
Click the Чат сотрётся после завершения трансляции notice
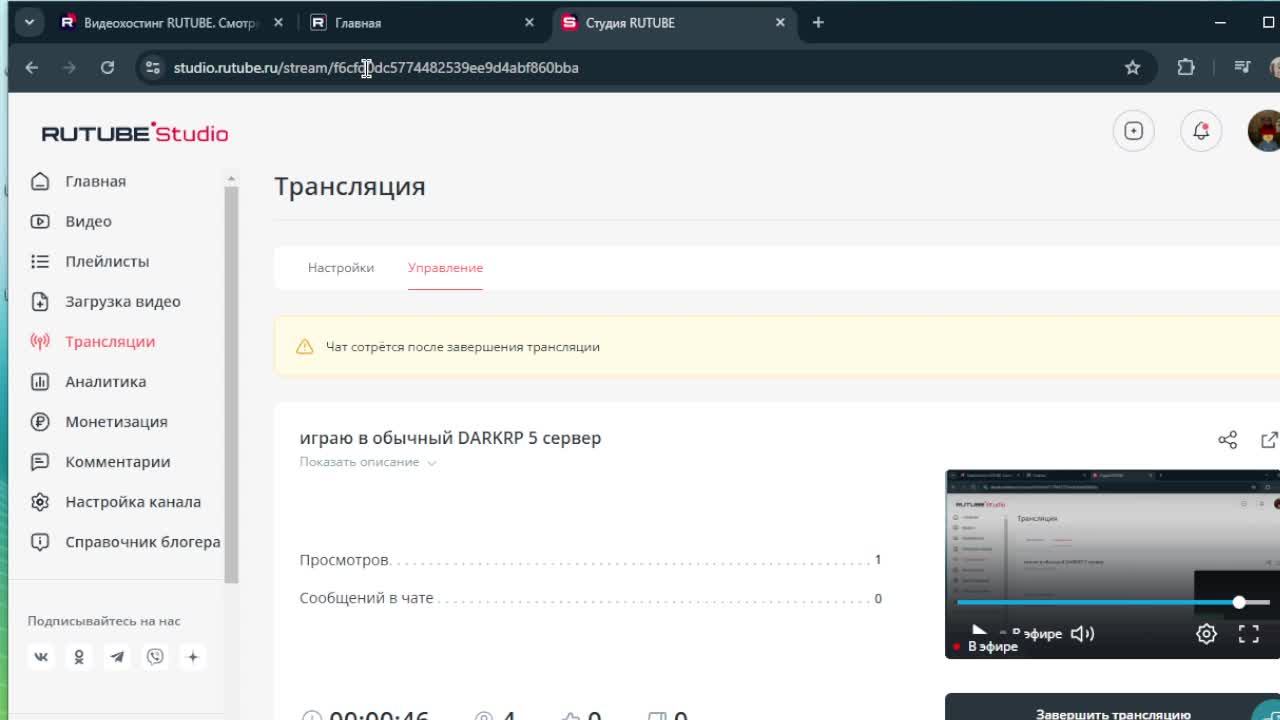click(x=777, y=346)
